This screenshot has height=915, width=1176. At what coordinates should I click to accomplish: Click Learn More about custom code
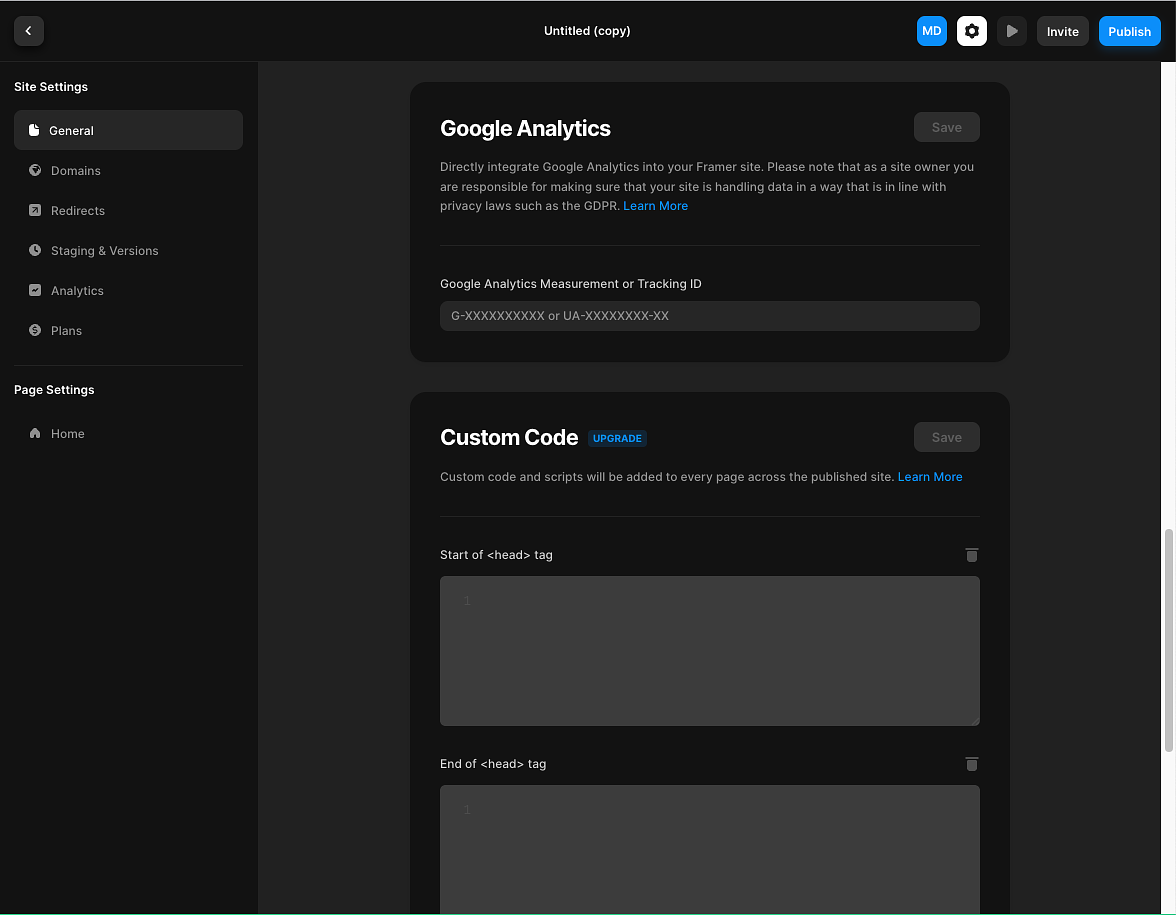pos(930,477)
